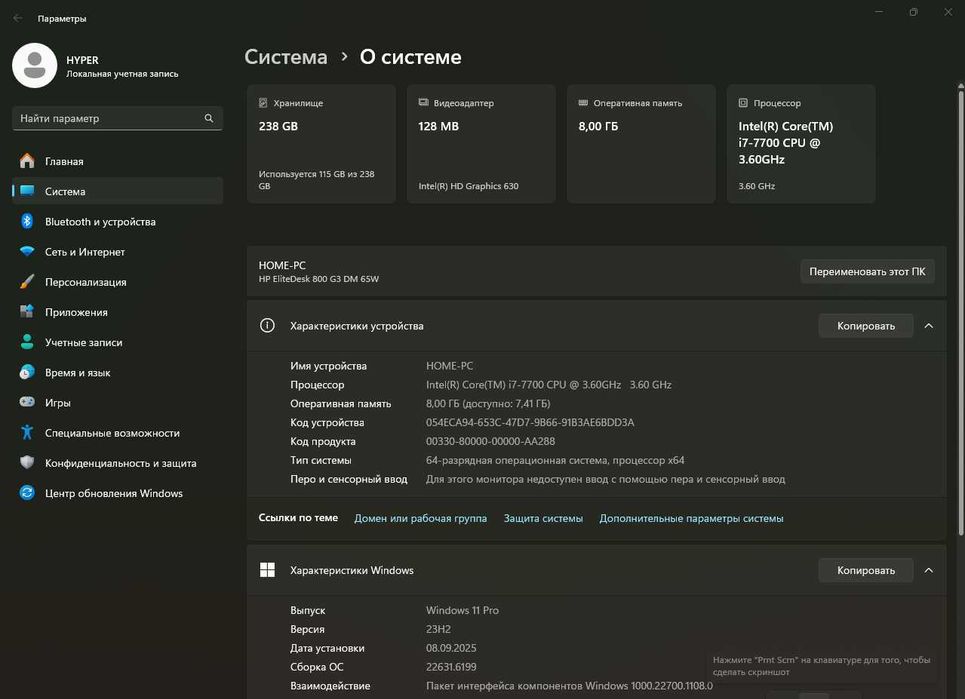Screen dimensions: 965x699
Task: Click the Windows 11 Pro edition value
Action: point(462,610)
